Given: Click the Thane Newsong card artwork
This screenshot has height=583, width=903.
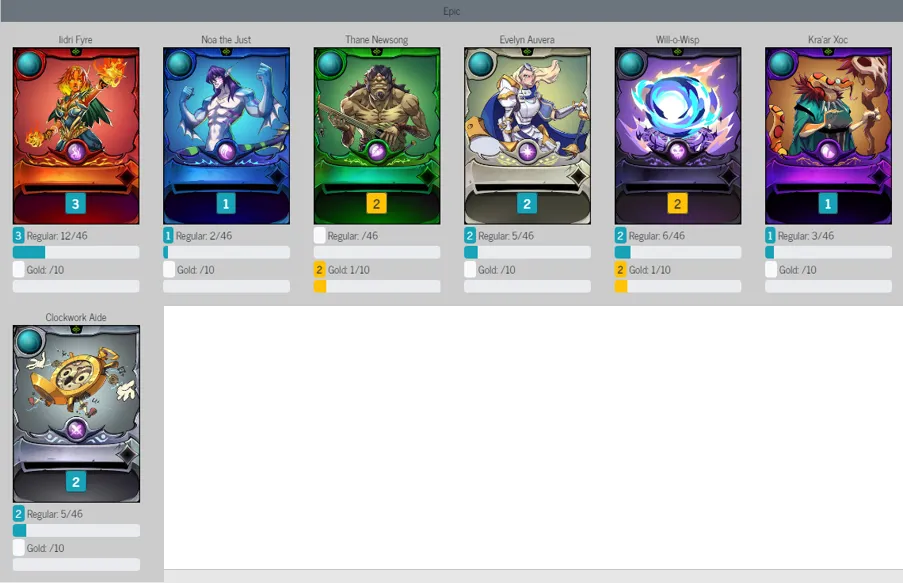Looking at the screenshot, I should (377, 136).
